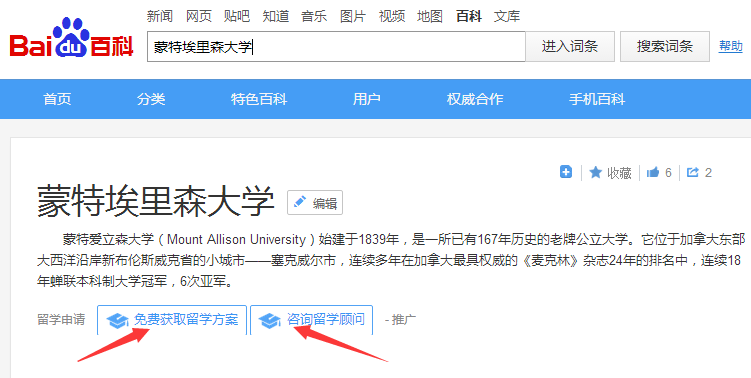Screen dimensions: 751x378
Task: Open the 图片 images link
Action: coord(353,16)
